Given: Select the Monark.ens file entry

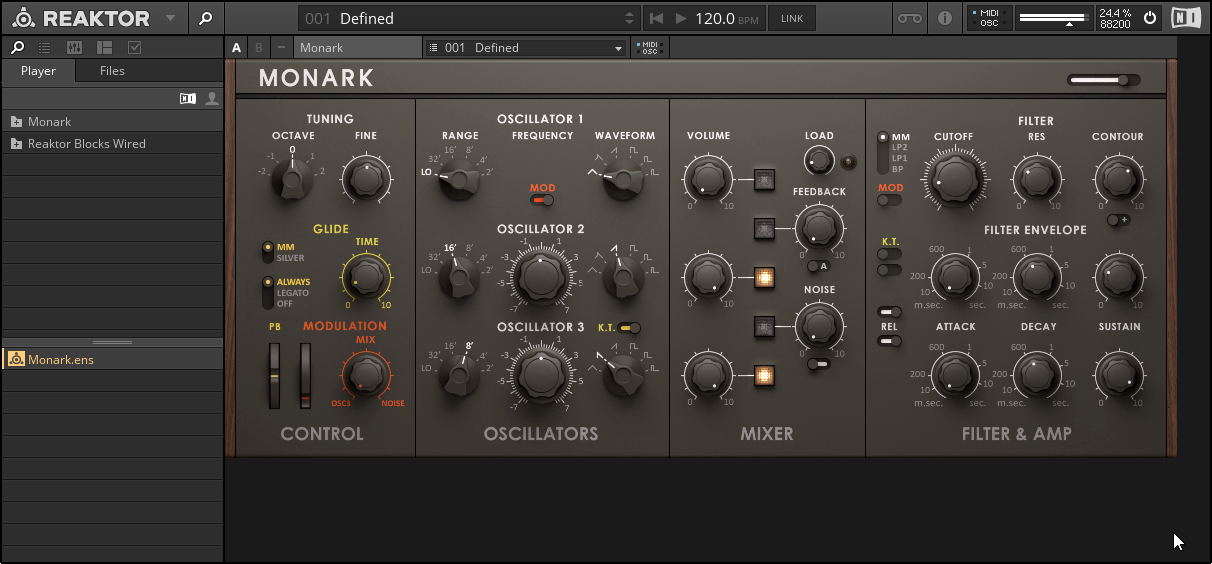Looking at the screenshot, I should 112,359.
